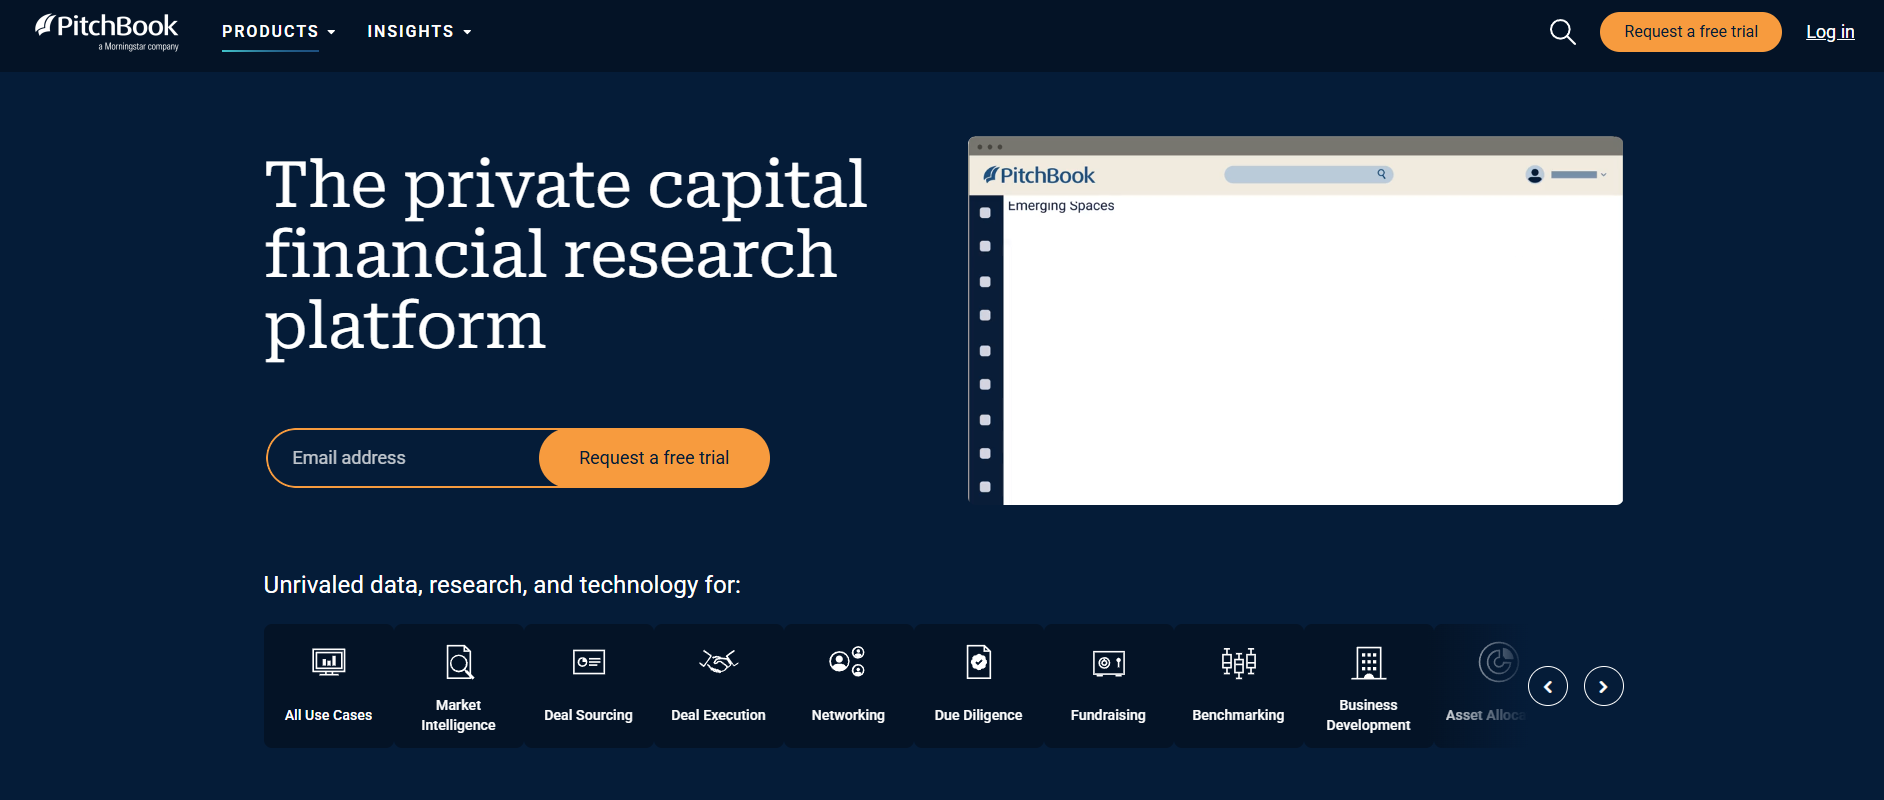Select the partially visible Asset Allocation card
1884x800 pixels.
1479,686
